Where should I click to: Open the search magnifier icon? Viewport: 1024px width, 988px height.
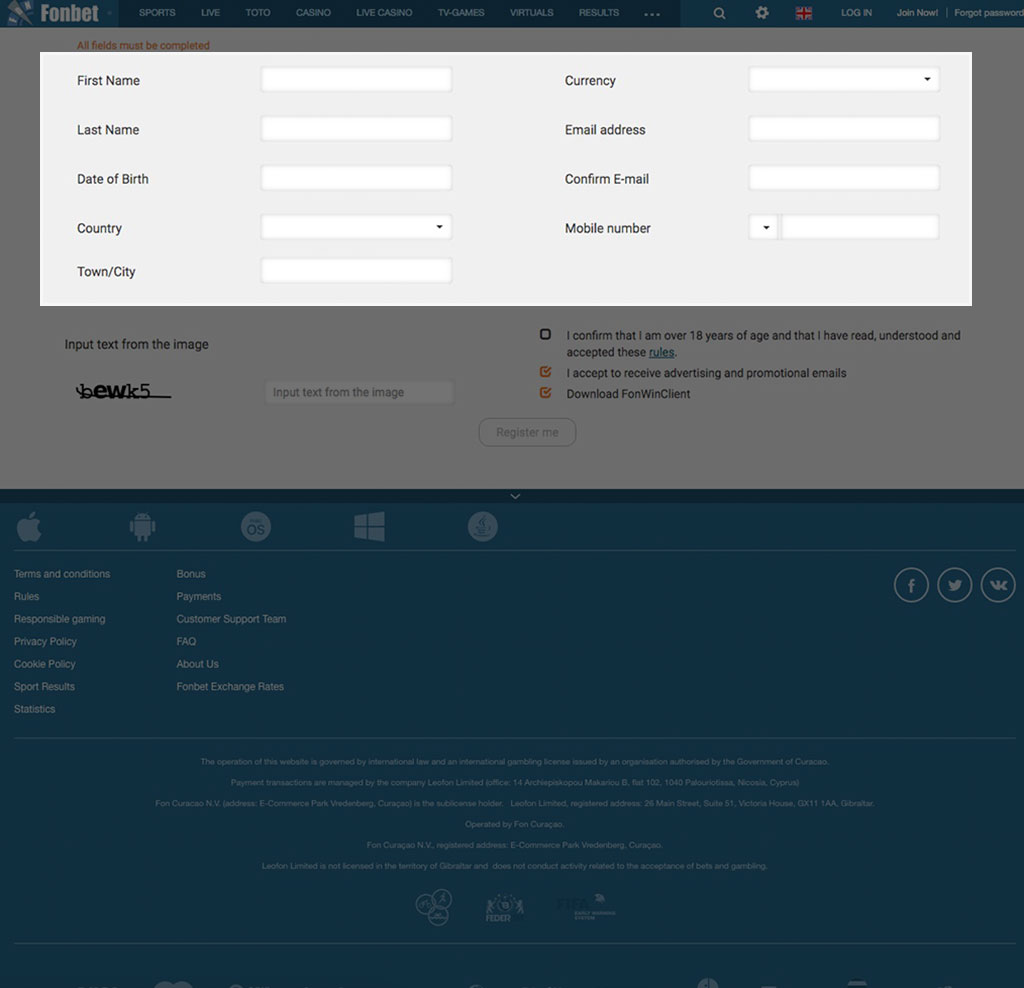(719, 13)
